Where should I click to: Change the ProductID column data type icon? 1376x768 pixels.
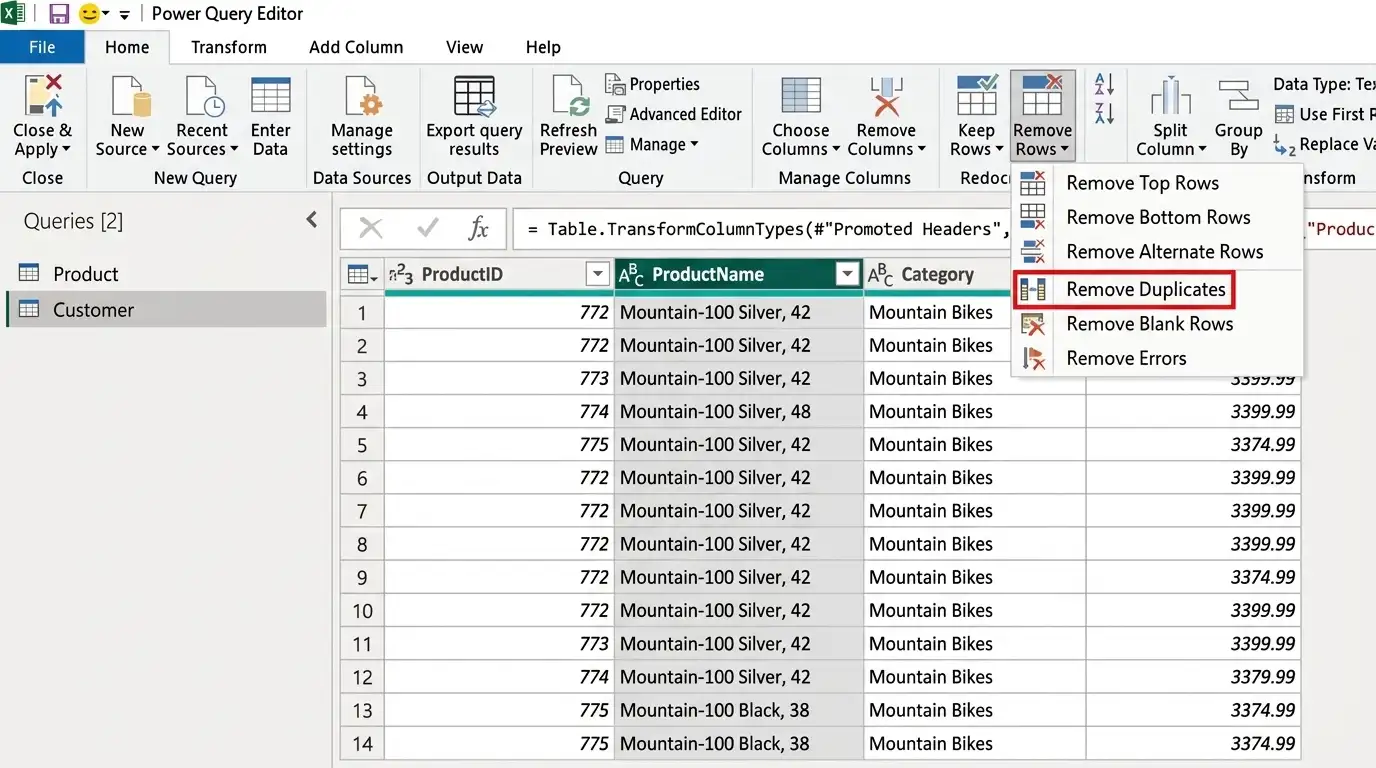401,274
